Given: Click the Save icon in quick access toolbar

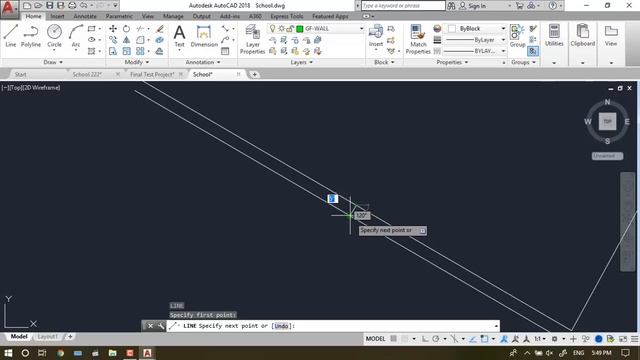Looking at the screenshot, I should [49, 5].
